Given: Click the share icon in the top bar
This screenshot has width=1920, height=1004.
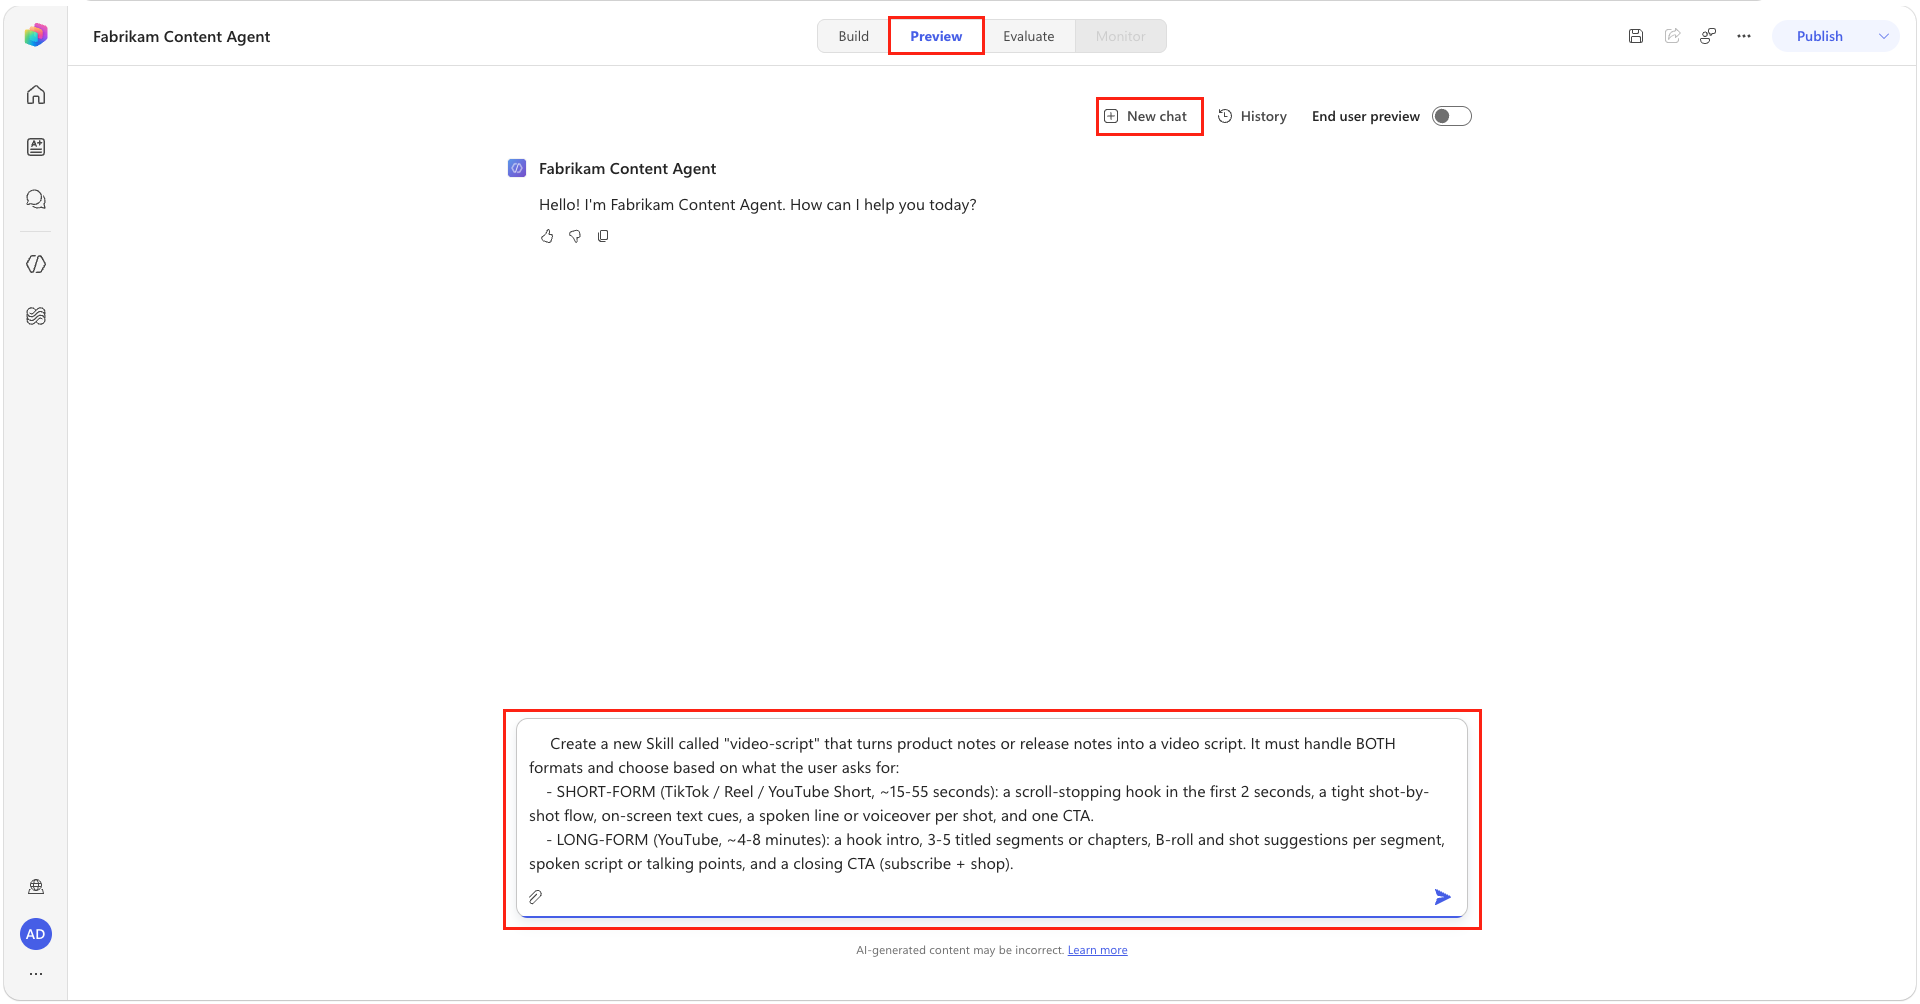Looking at the screenshot, I should tap(1672, 36).
